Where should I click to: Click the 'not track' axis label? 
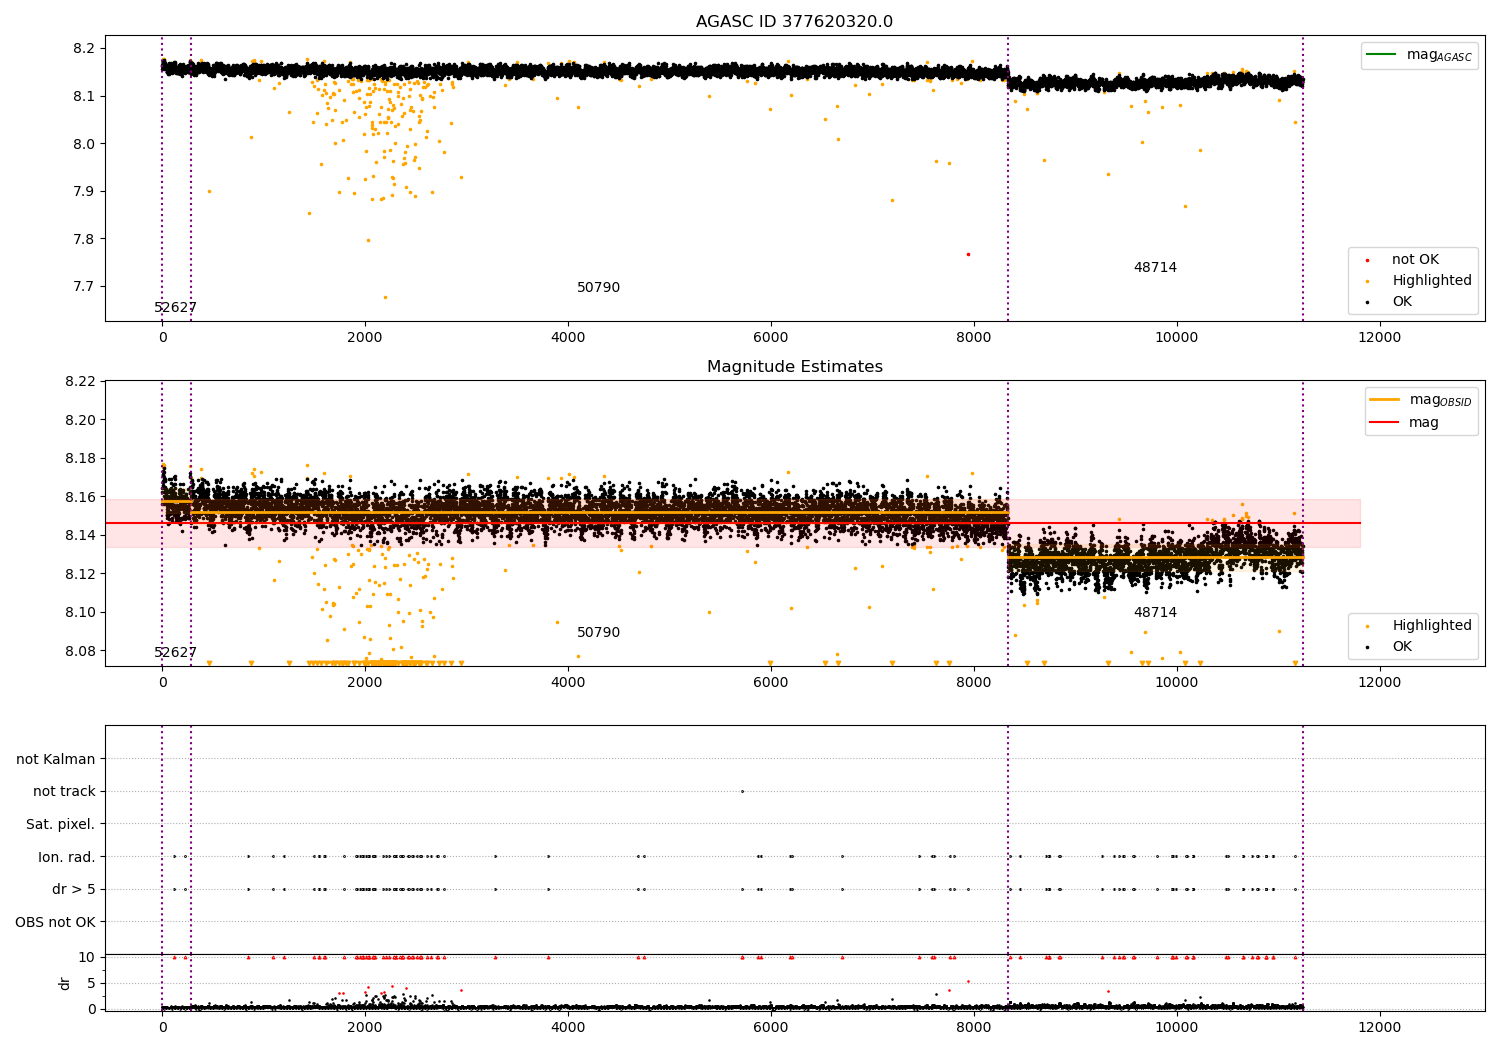pos(64,791)
